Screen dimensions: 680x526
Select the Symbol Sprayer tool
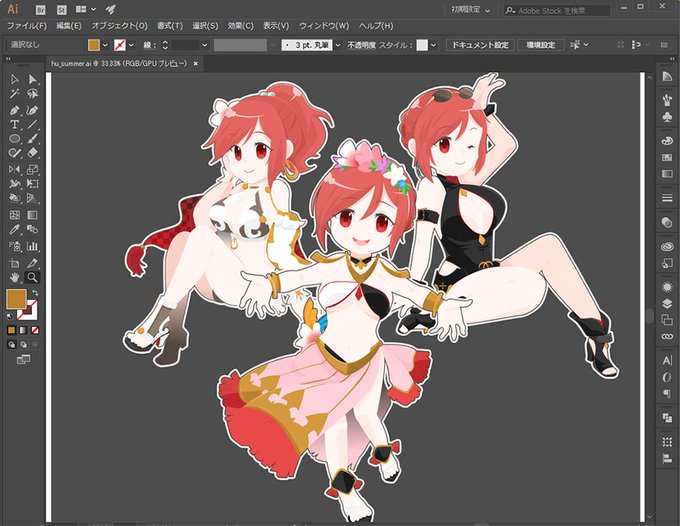point(14,246)
